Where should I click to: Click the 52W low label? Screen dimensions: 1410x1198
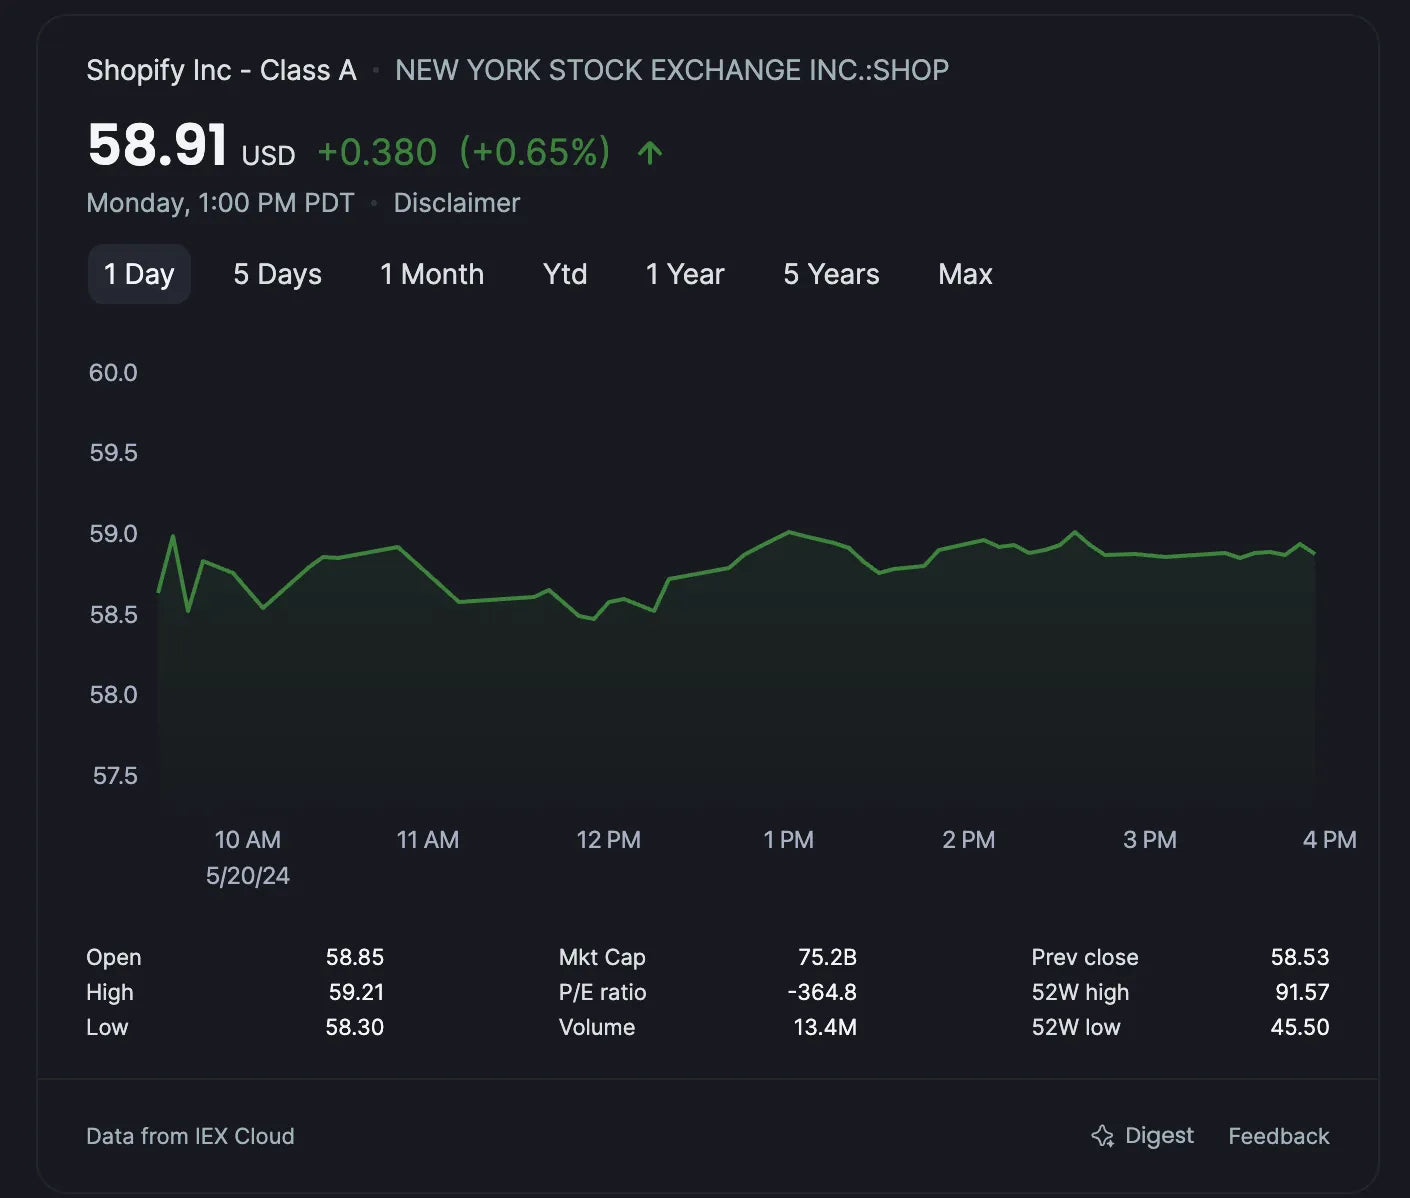pyautogui.click(x=1076, y=1027)
